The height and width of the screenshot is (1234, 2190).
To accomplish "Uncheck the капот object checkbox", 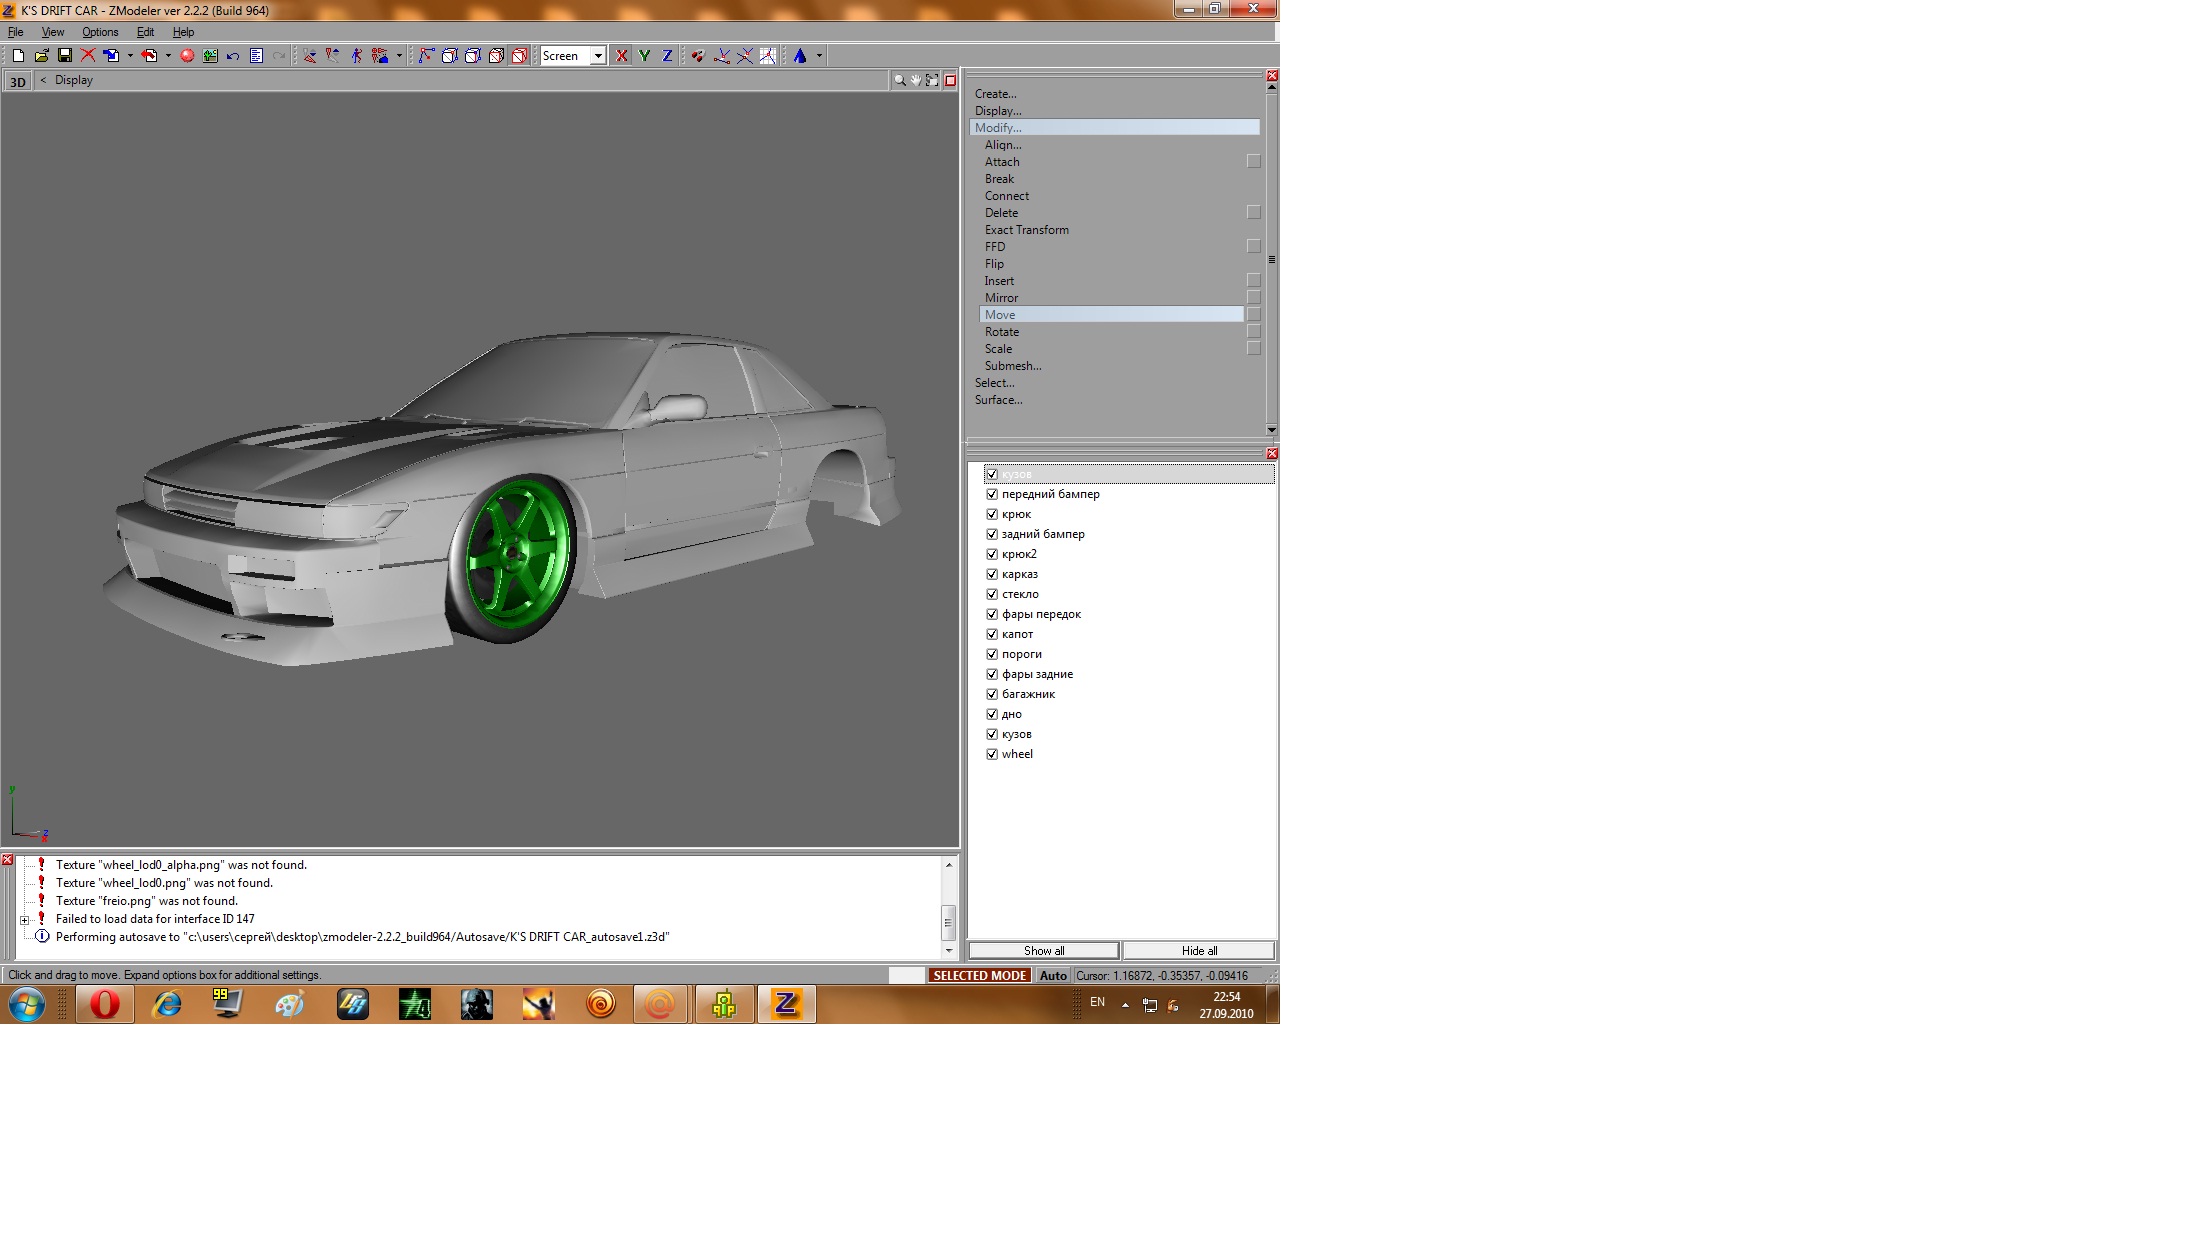I will pos(992,634).
